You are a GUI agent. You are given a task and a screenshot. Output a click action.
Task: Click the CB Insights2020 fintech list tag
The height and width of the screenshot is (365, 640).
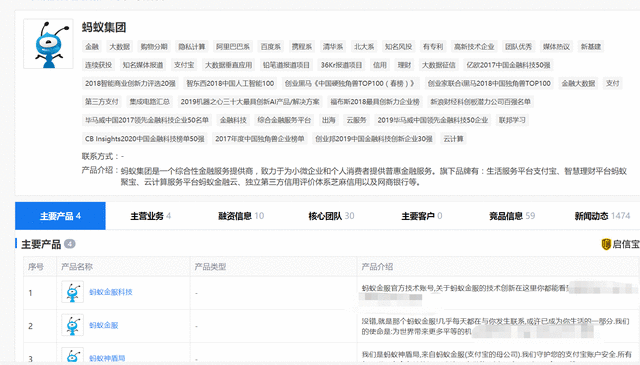coord(144,139)
